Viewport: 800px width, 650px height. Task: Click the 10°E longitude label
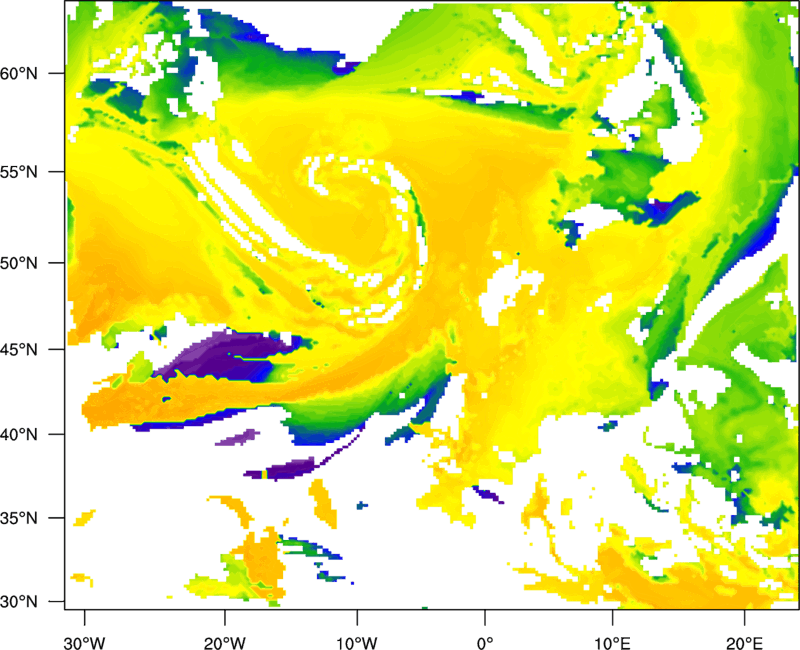(612, 643)
